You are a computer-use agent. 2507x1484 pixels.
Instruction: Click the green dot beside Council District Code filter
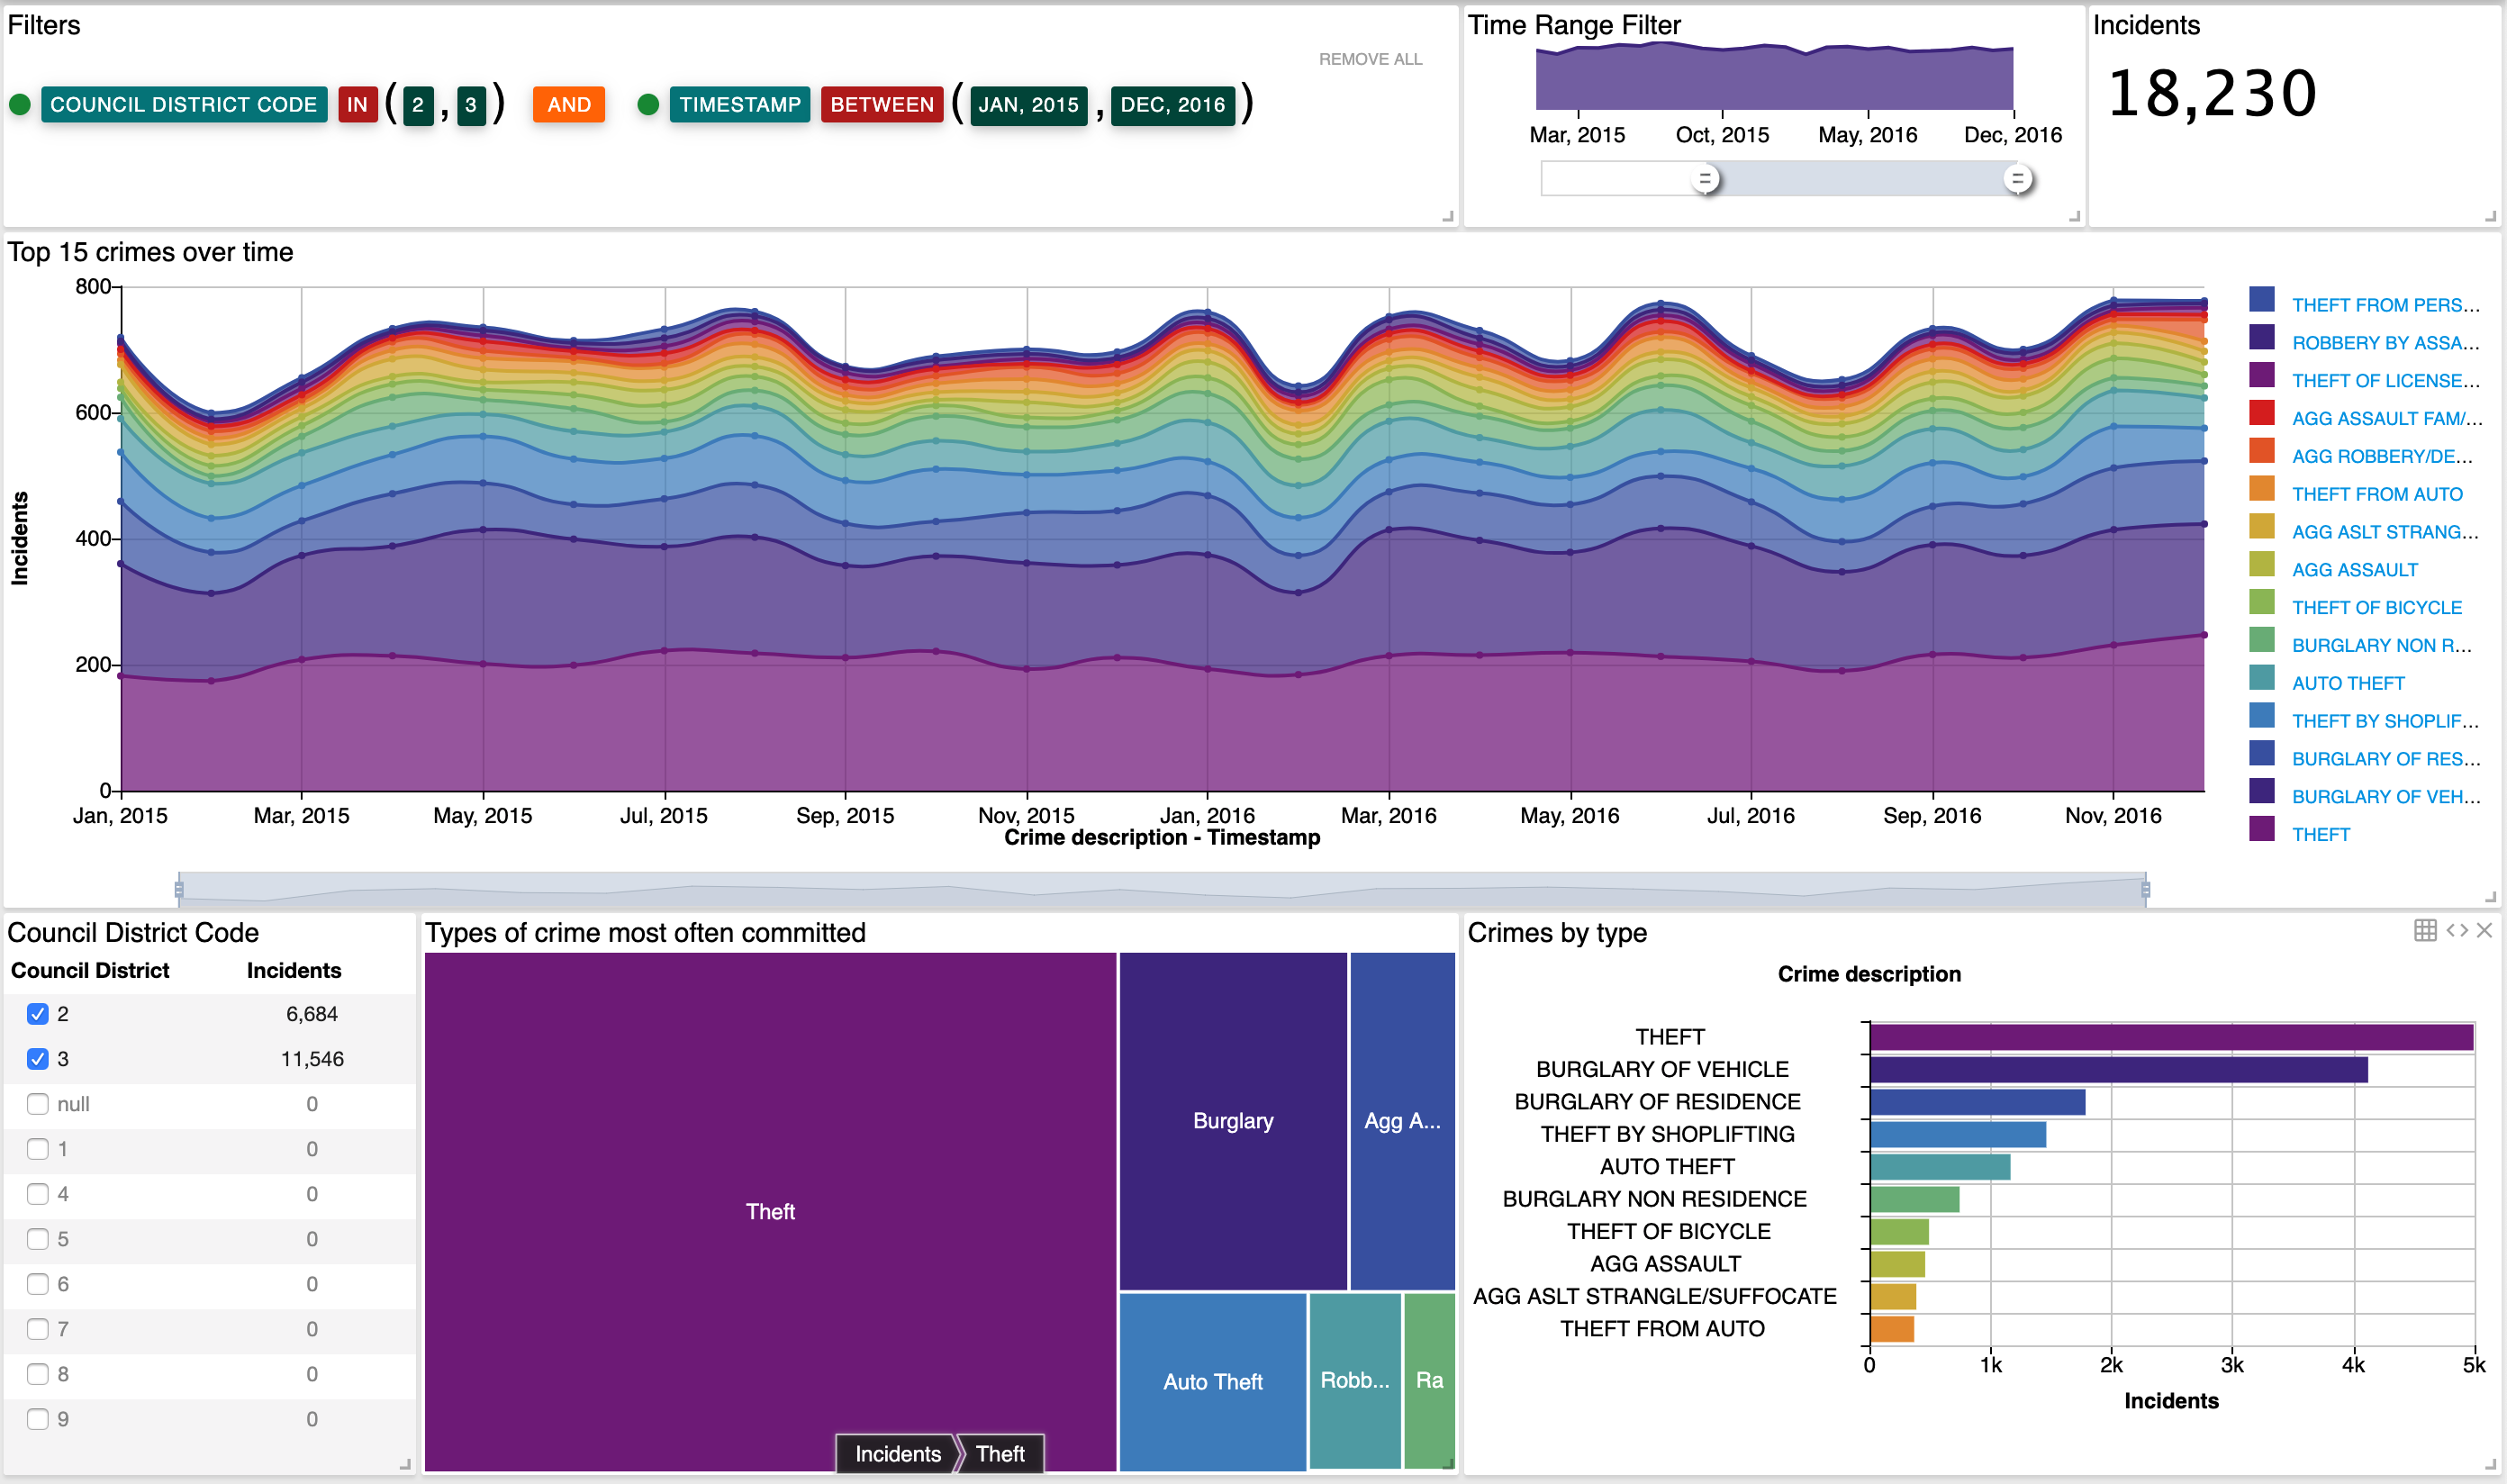pos(20,104)
